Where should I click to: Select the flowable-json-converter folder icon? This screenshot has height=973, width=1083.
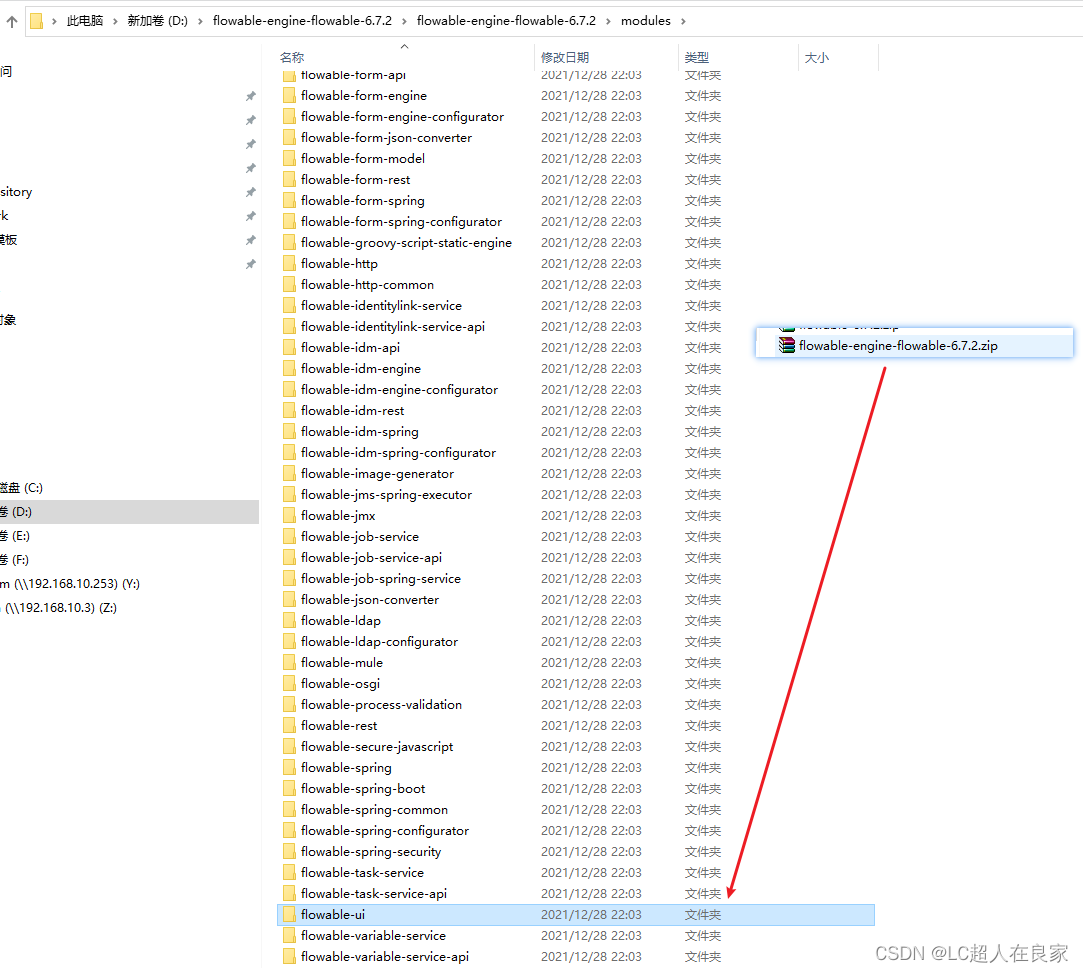pos(289,600)
